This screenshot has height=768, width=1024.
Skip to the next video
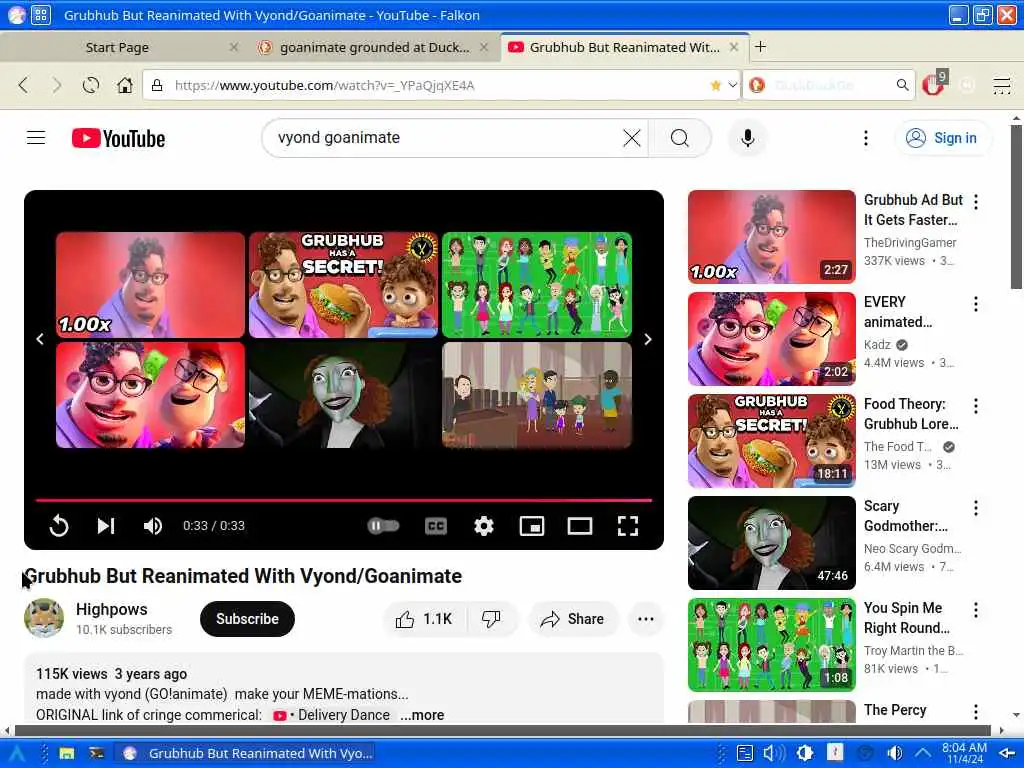pyautogui.click(x=106, y=526)
